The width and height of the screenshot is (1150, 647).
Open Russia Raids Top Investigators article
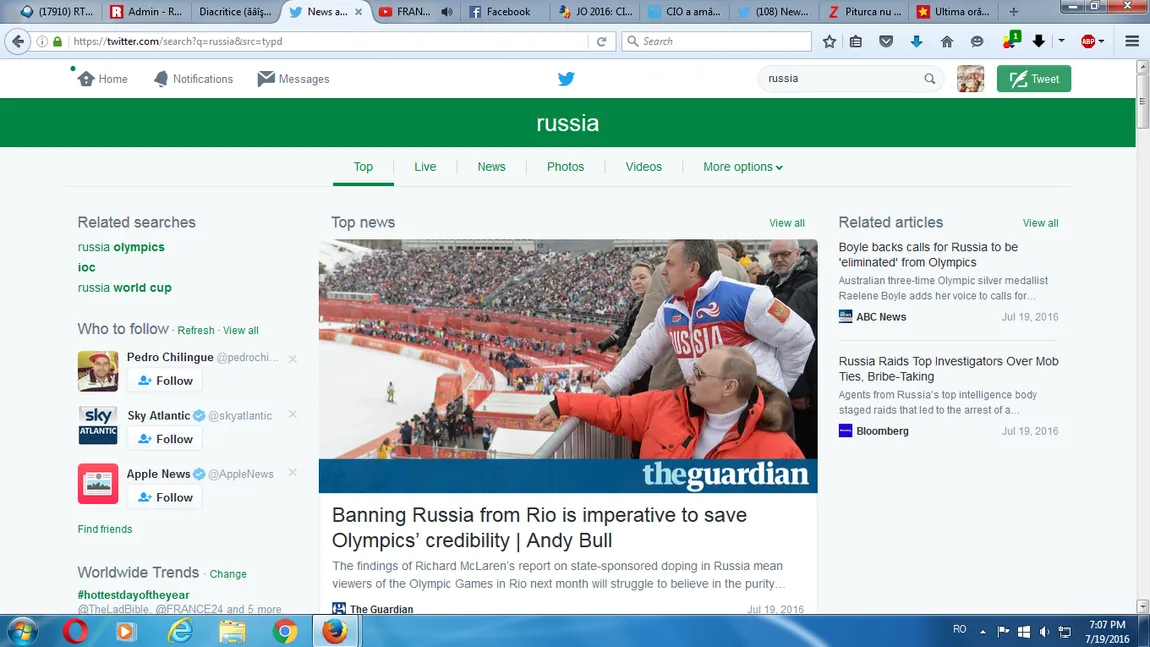pyautogui.click(x=948, y=369)
